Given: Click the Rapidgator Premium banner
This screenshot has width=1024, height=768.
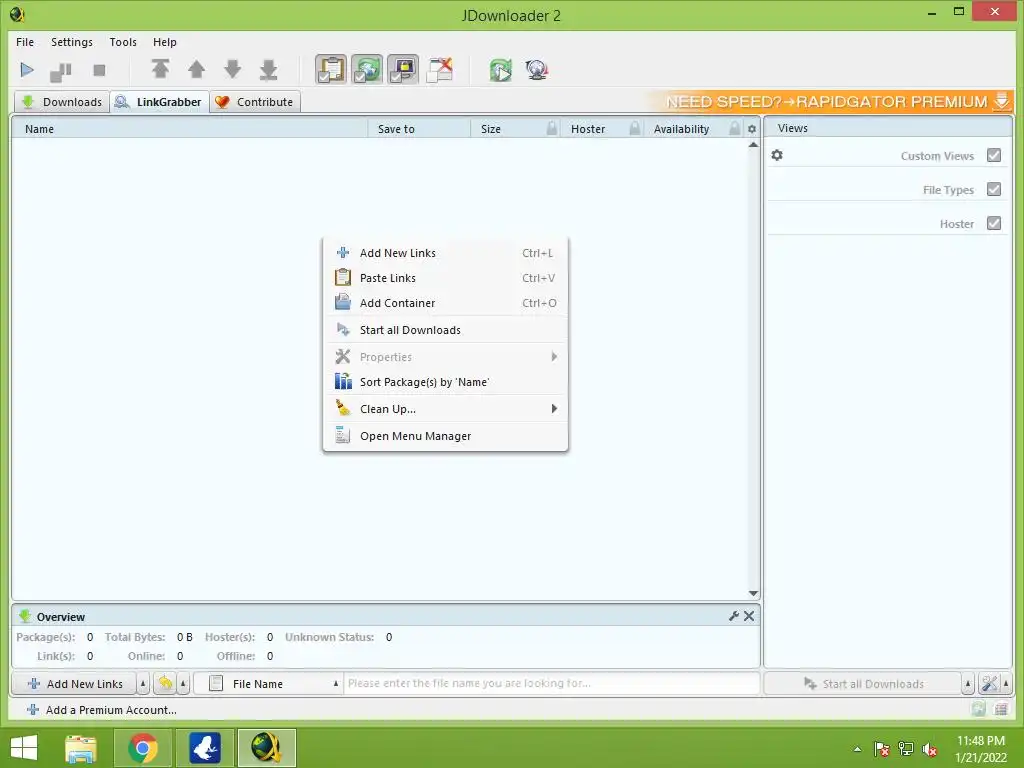Looking at the screenshot, I should [x=831, y=102].
